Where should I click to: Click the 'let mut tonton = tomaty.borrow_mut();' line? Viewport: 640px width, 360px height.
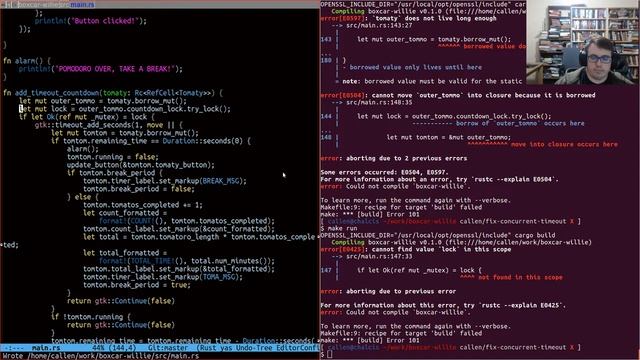[124, 133]
